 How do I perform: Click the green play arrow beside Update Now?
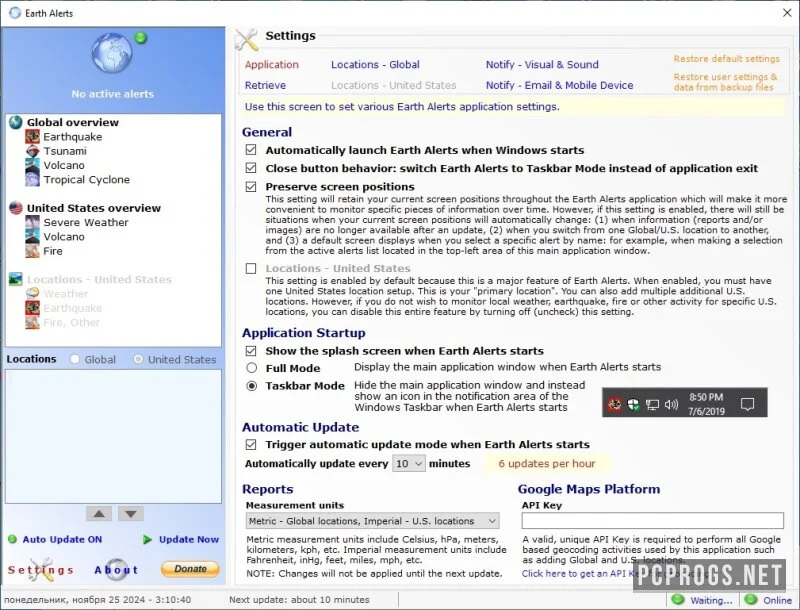(147, 539)
